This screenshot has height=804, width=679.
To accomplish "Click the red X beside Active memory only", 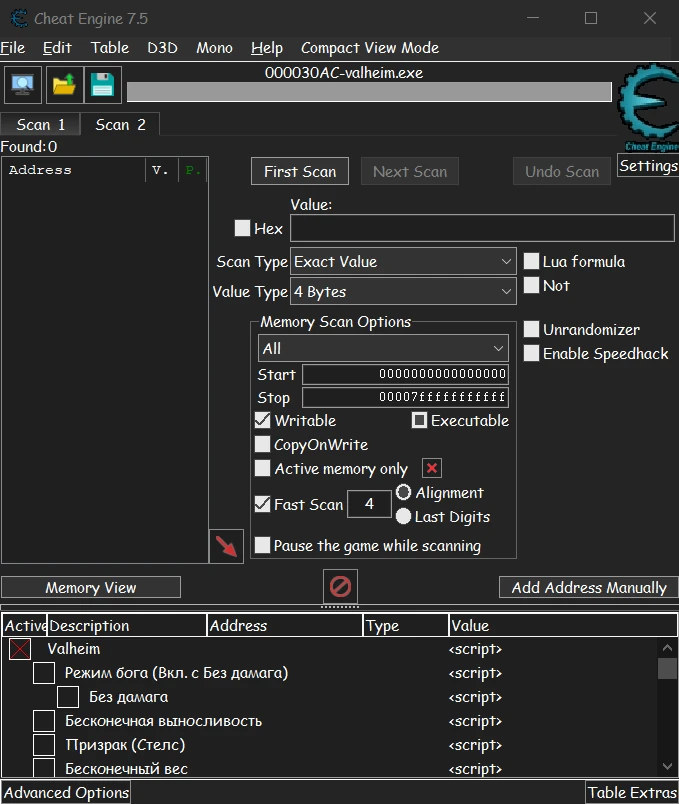I will click(x=432, y=468).
